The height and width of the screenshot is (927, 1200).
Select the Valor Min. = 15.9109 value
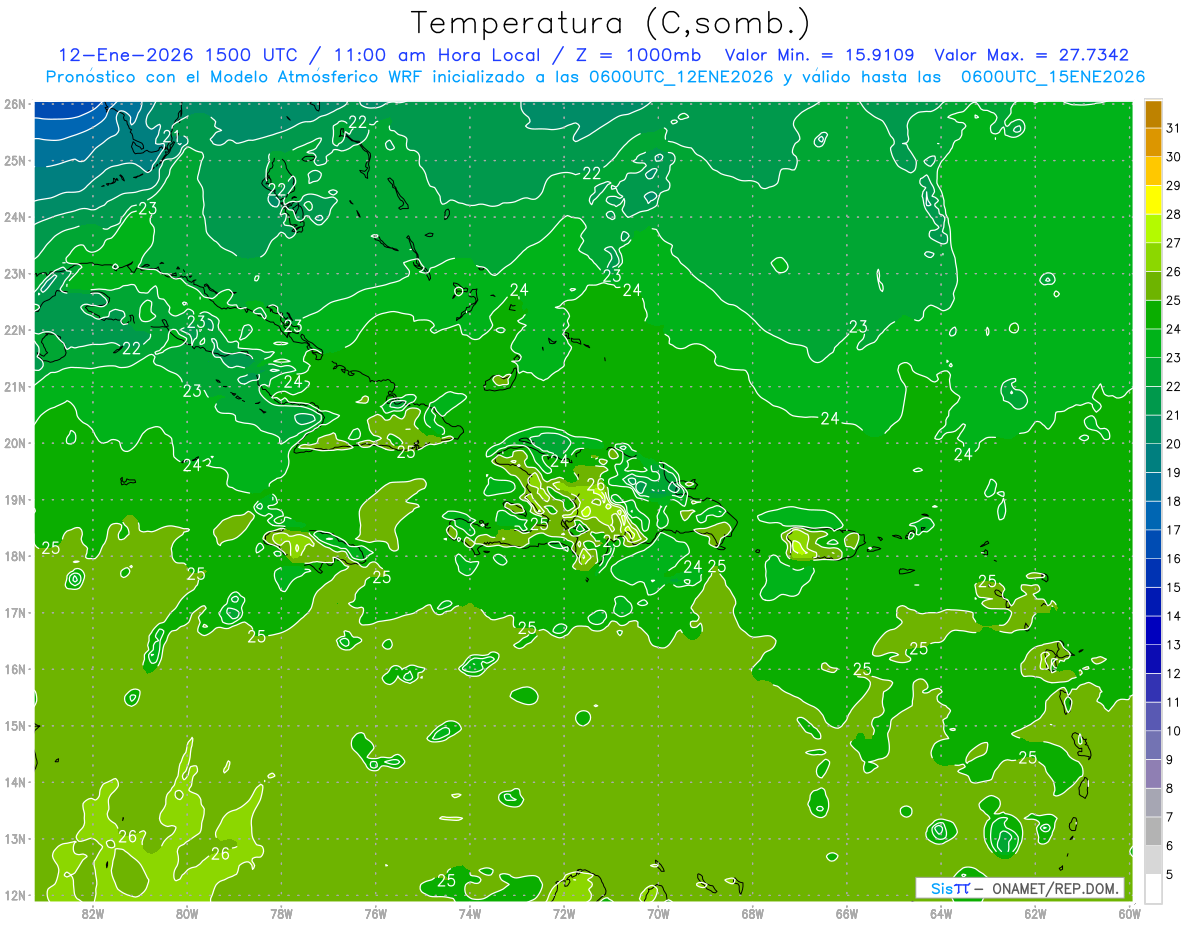click(x=820, y=55)
